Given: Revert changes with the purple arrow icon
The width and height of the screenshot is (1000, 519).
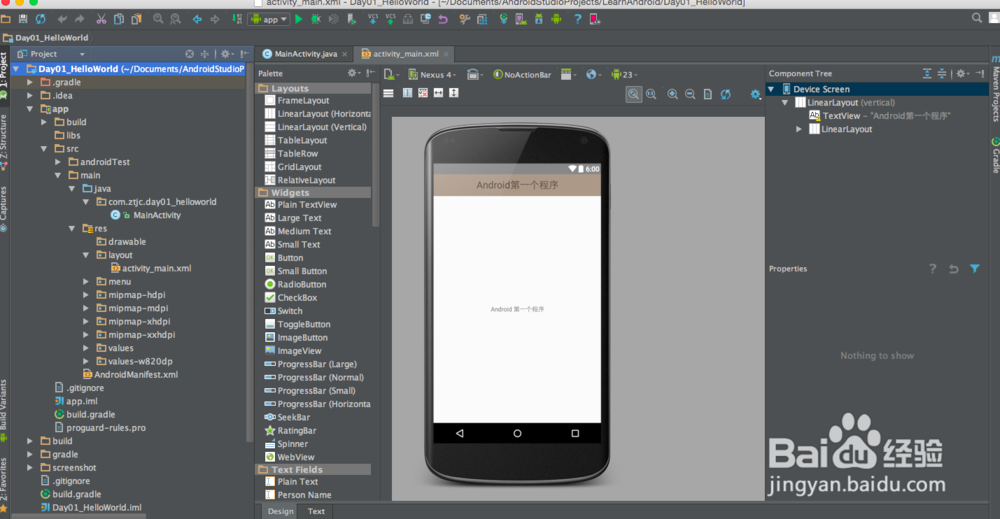Looking at the screenshot, I should click(443, 19).
